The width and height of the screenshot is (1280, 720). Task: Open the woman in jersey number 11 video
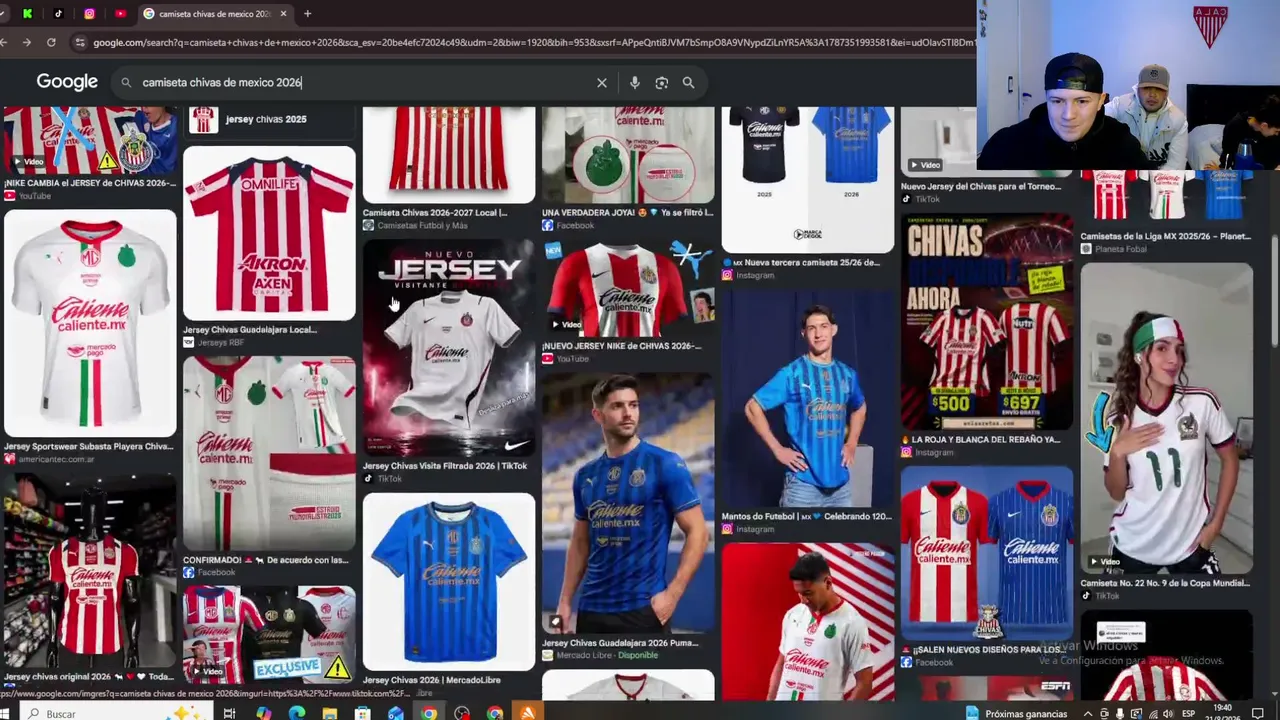[1166, 418]
